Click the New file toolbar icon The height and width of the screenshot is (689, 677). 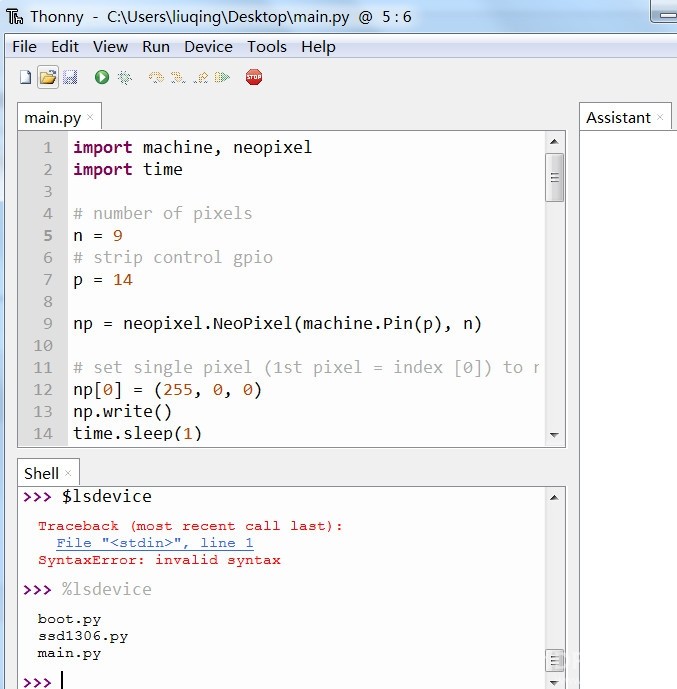25,77
